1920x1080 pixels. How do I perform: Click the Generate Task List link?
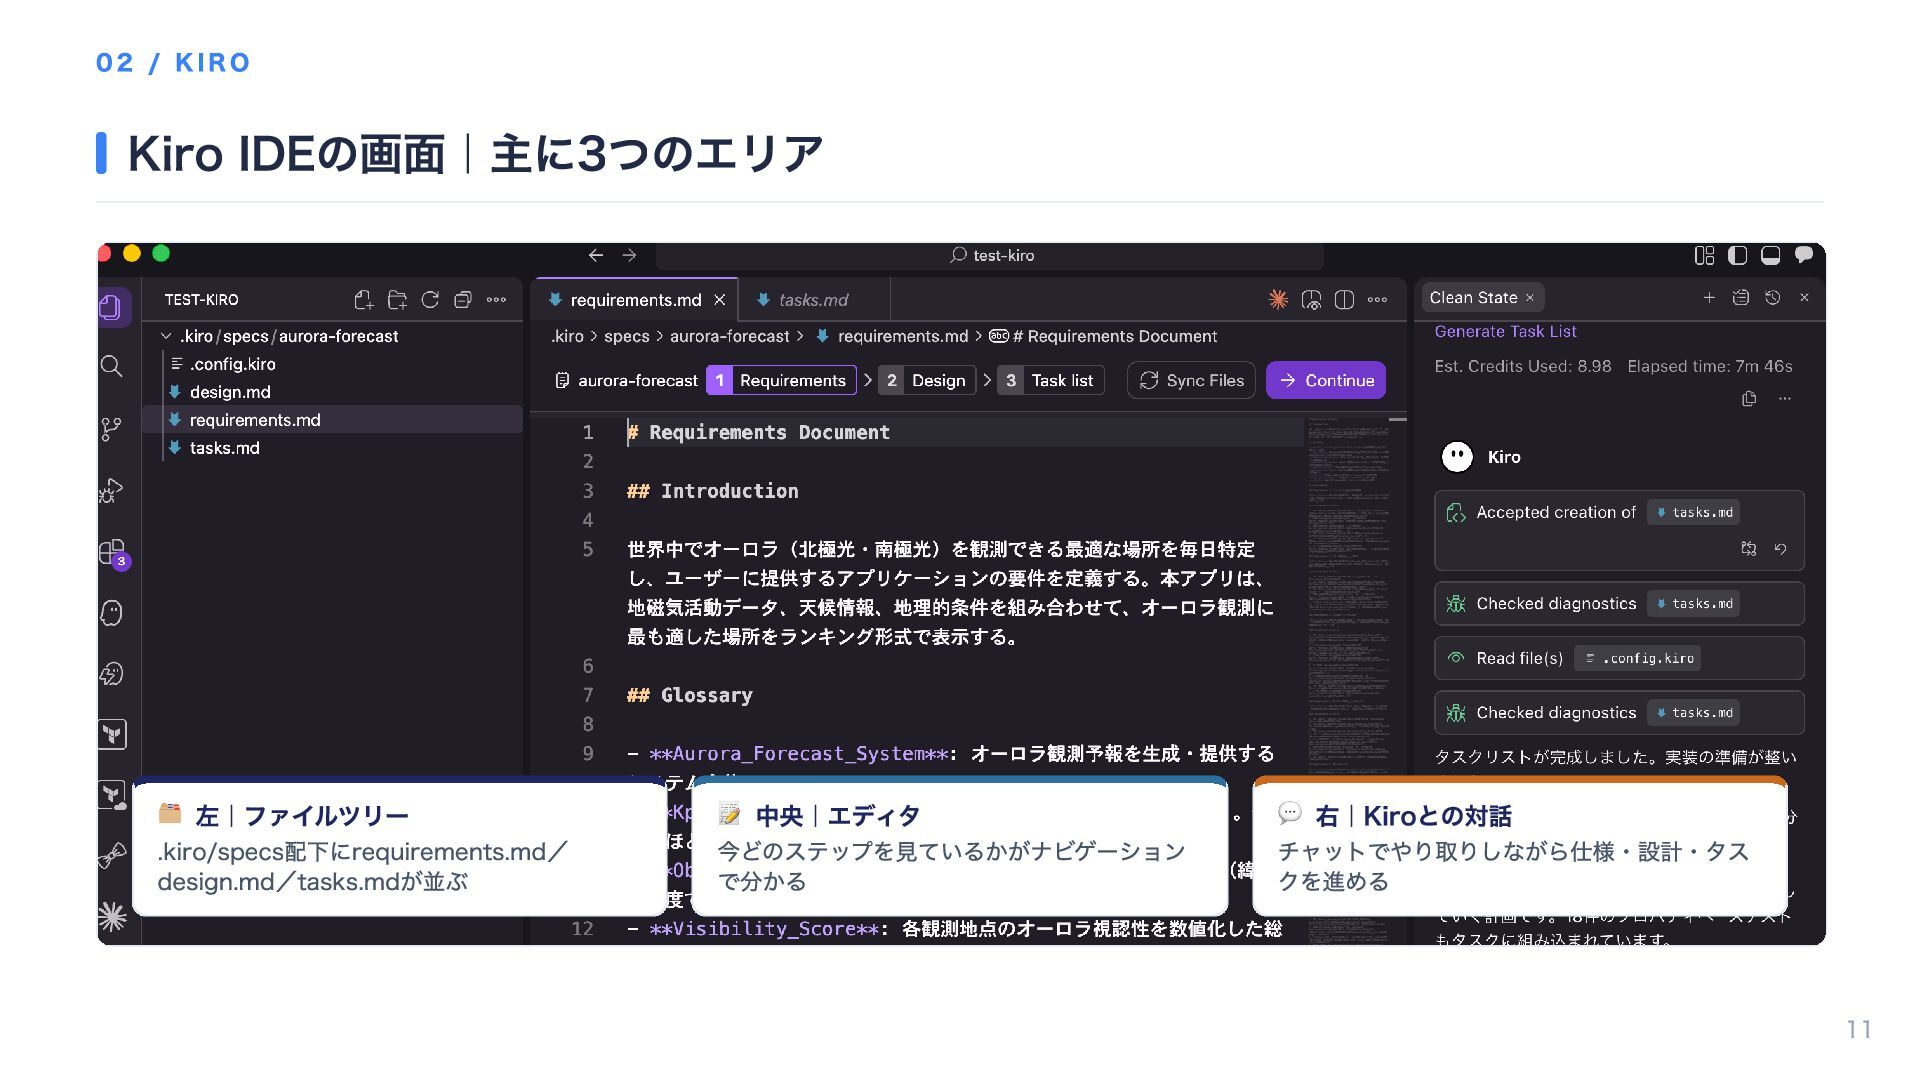1505,332
